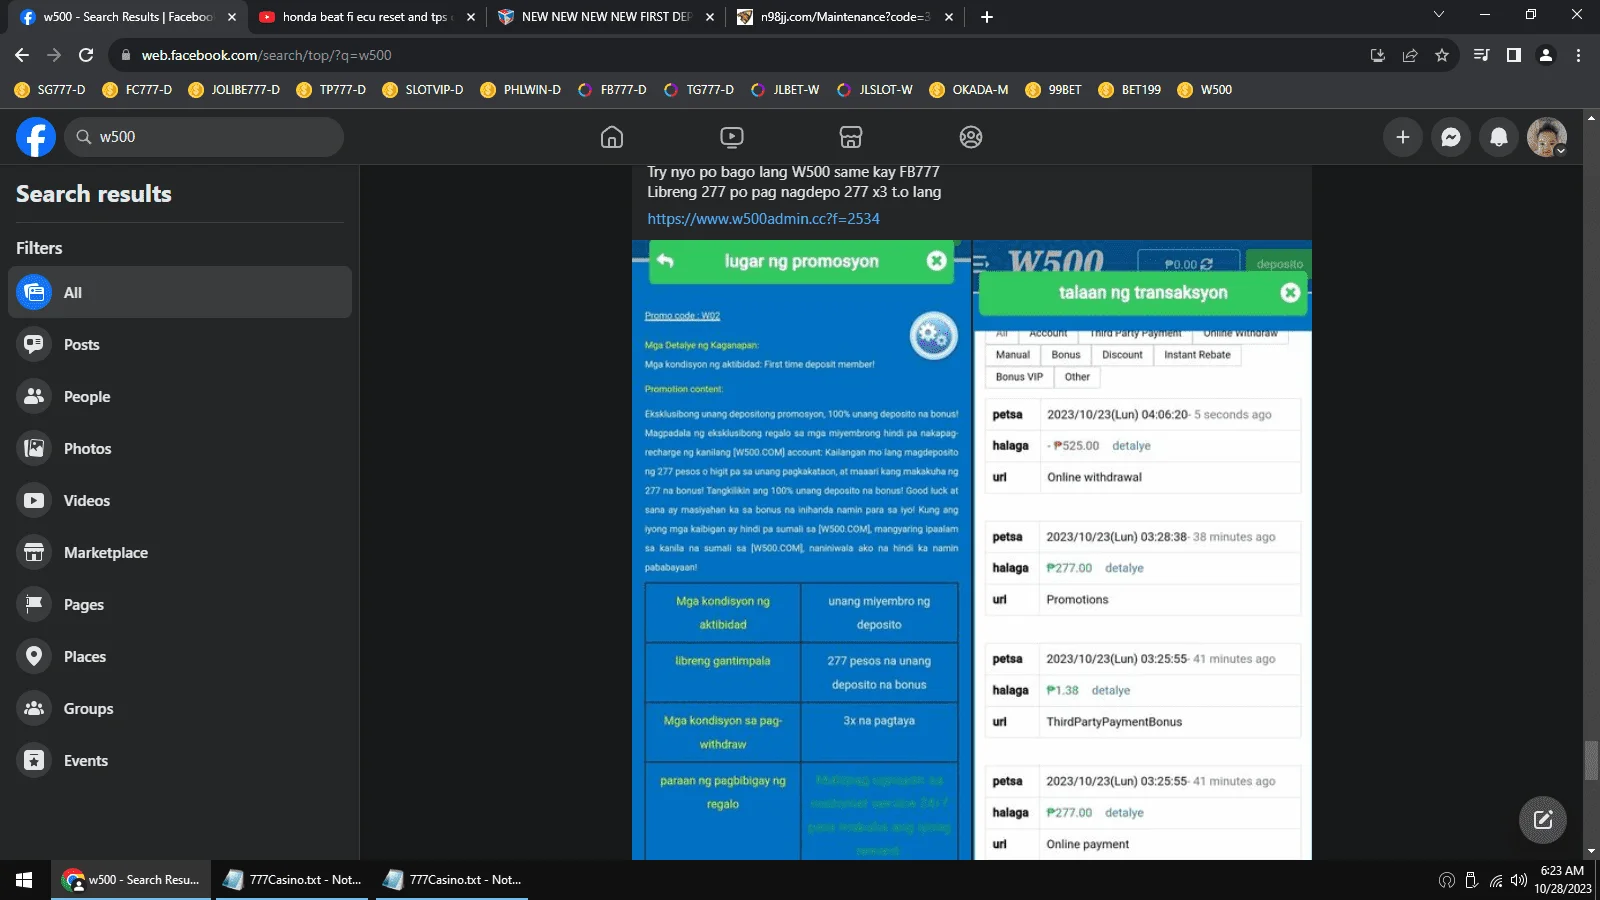Image resolution: width=1600 pixels, height=900 pixels.
Task: Click the new message compose button
Action: tap(1543, 820)
